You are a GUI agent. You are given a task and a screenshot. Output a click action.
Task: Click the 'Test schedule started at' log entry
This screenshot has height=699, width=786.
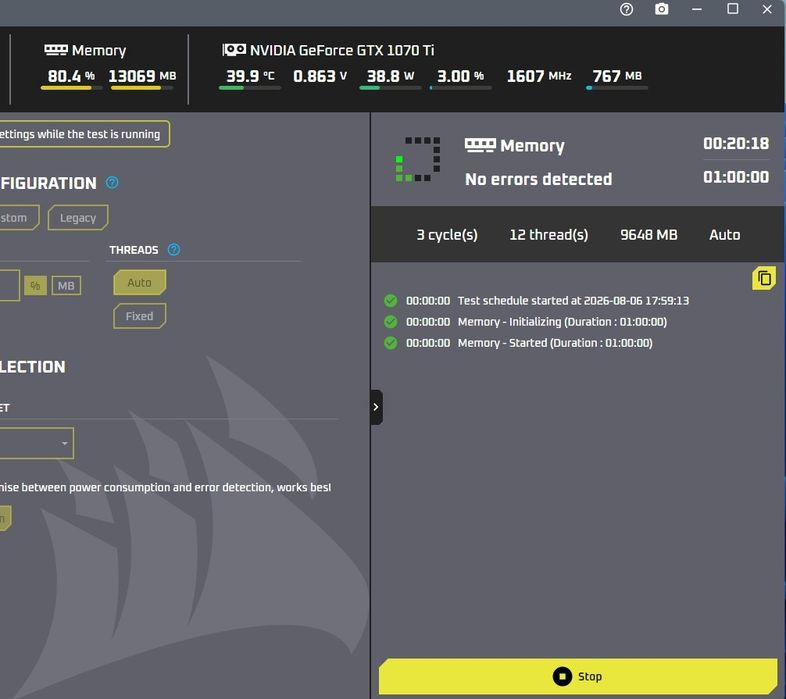pyautogui.click(x=573, y=300)
